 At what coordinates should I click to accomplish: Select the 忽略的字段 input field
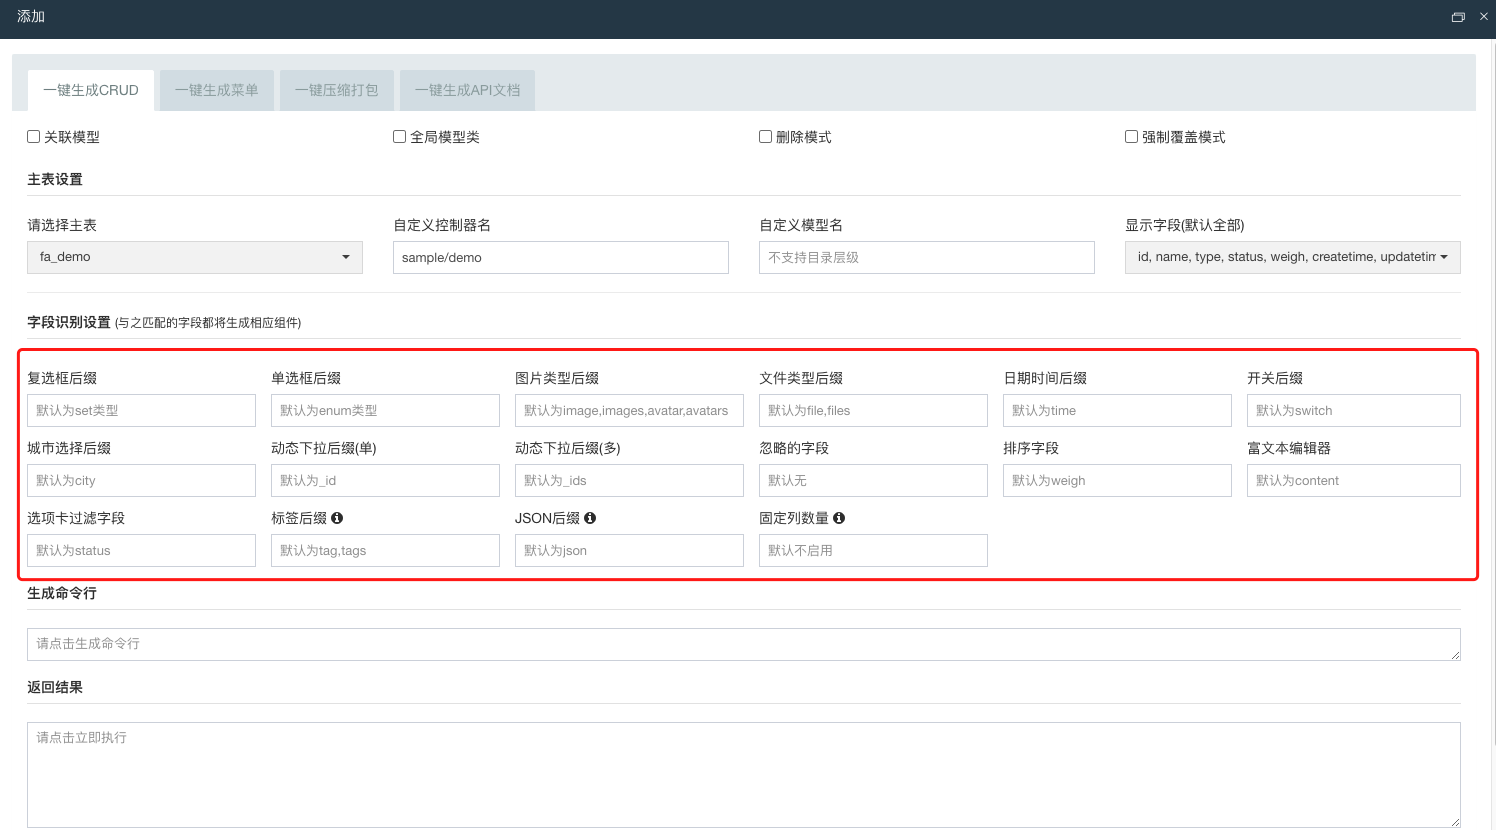873,480
